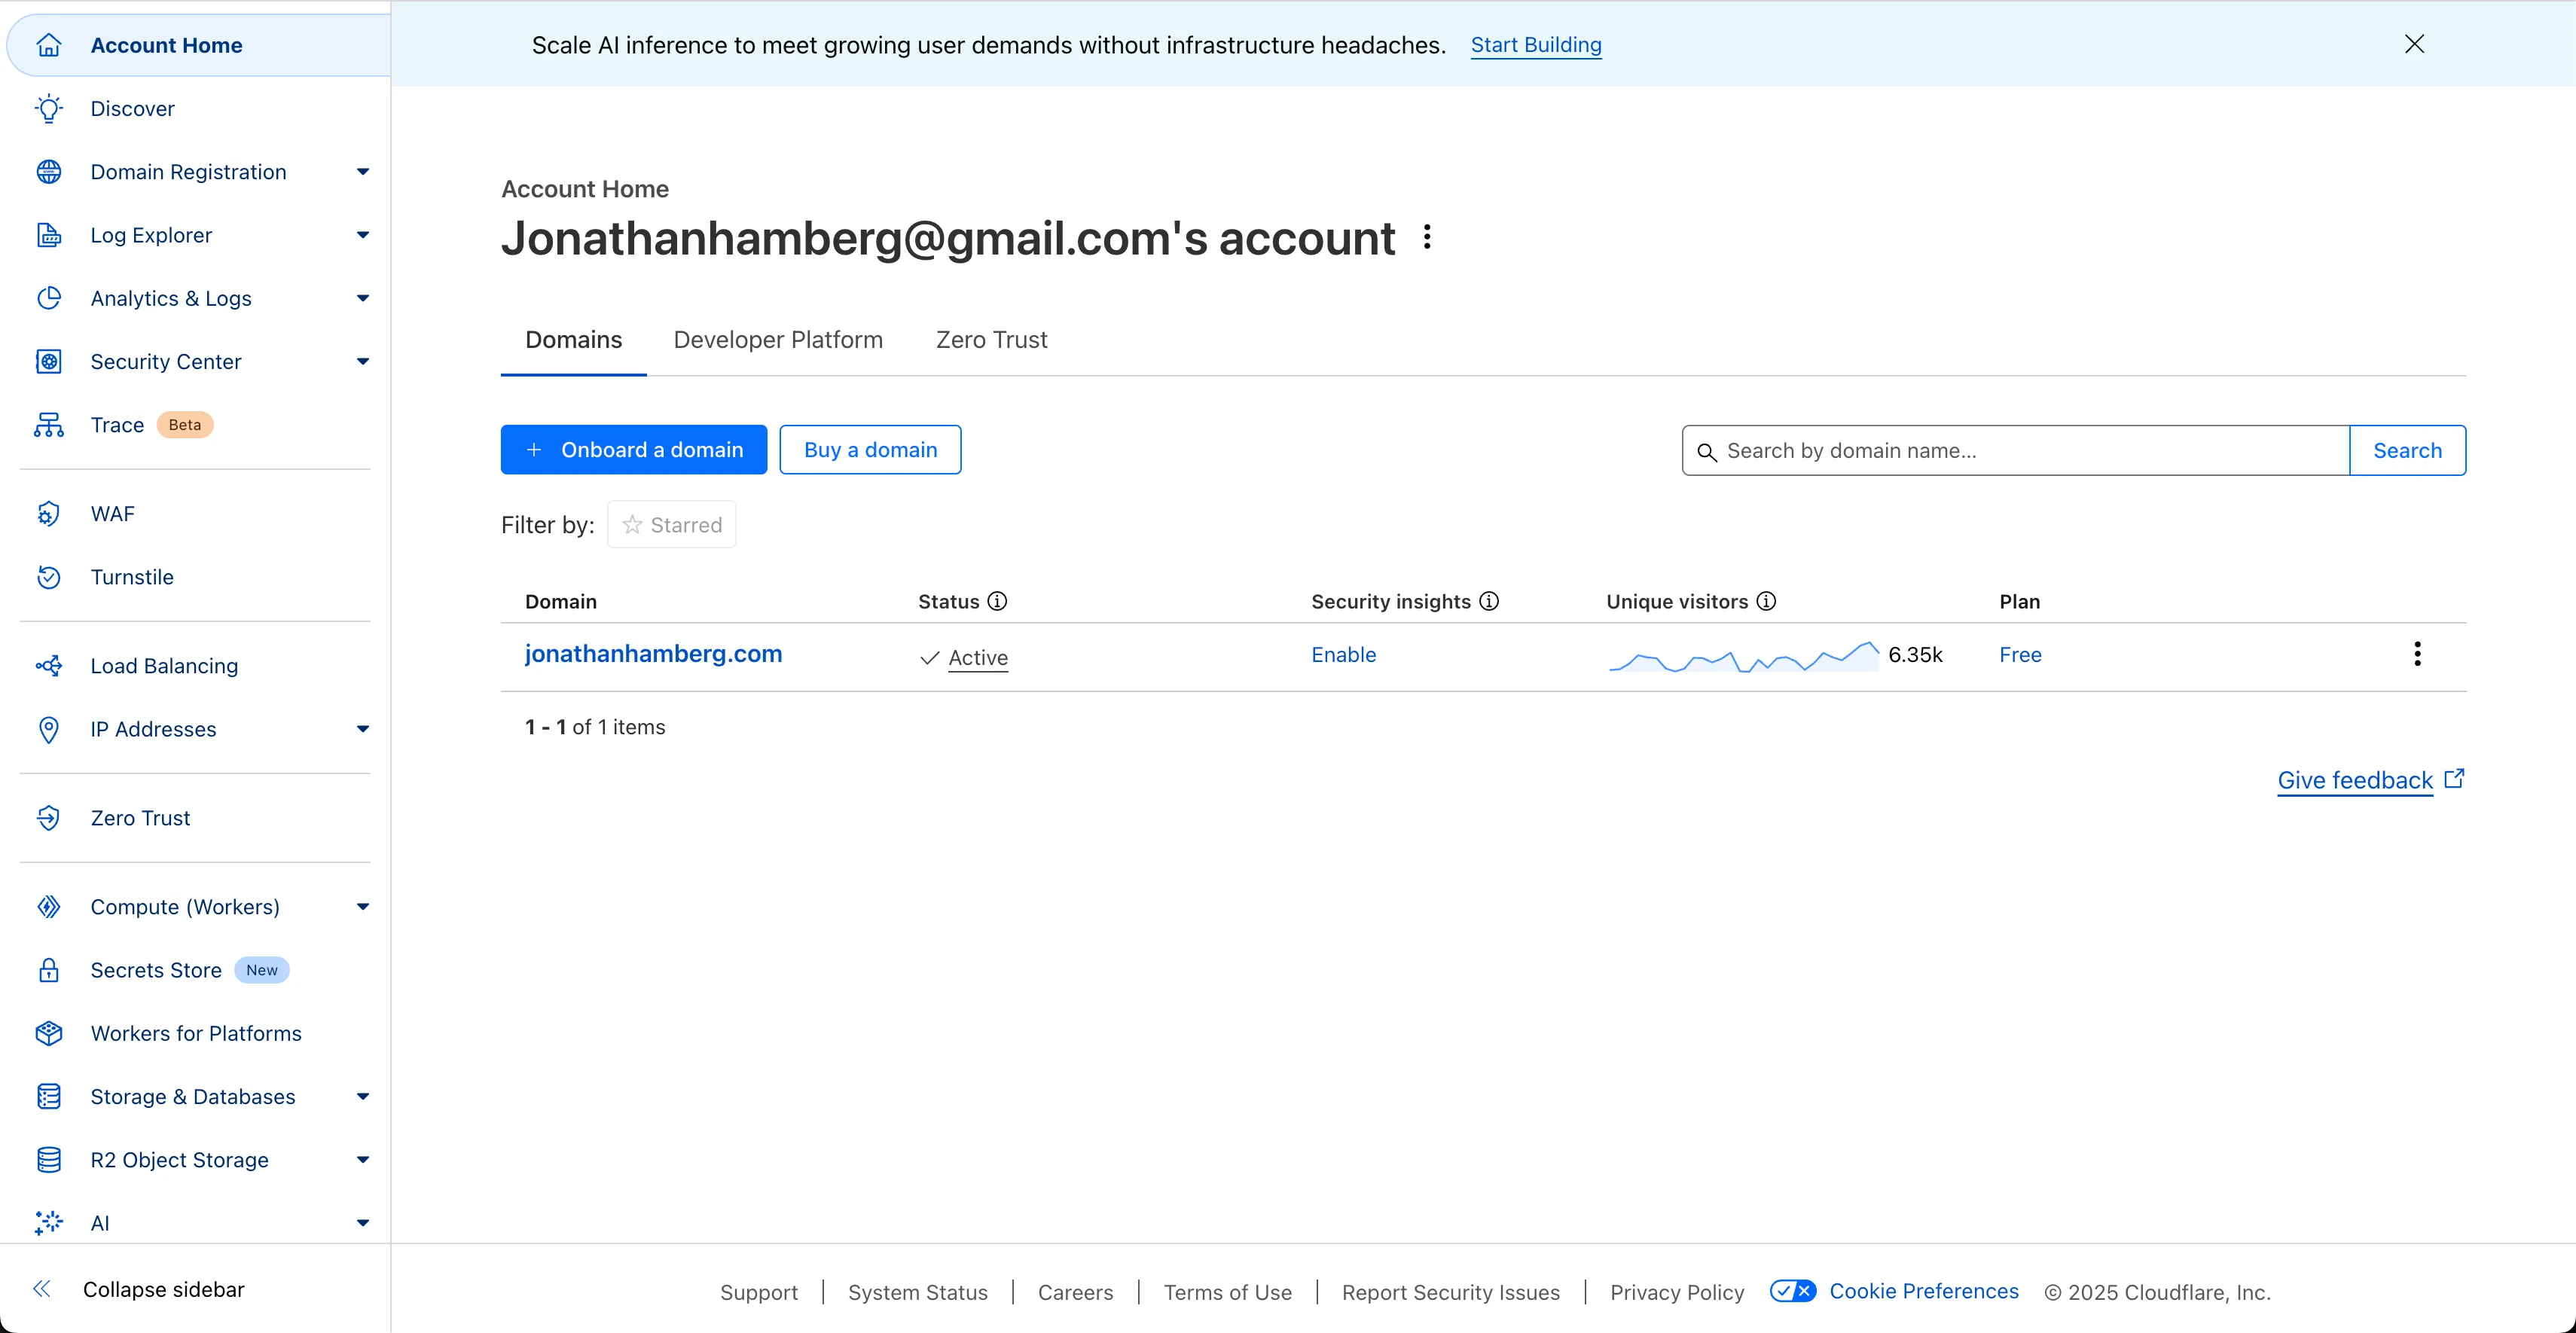Click the Zero Trust sidebar icon
The width and height of the screenshot is (2576, 1333).
49,818
